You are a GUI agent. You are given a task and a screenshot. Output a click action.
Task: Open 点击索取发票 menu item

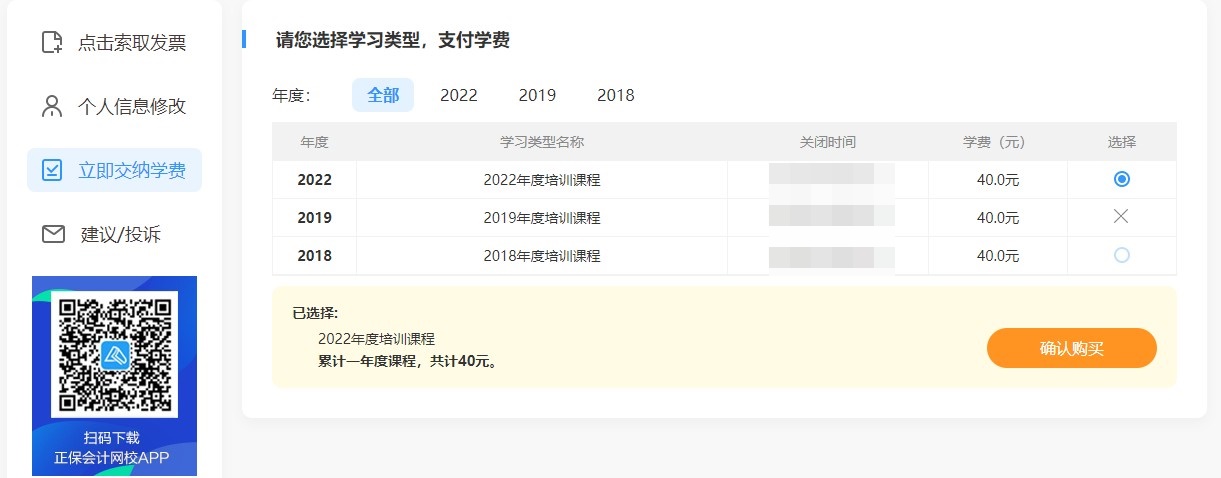tap(132, 43)
